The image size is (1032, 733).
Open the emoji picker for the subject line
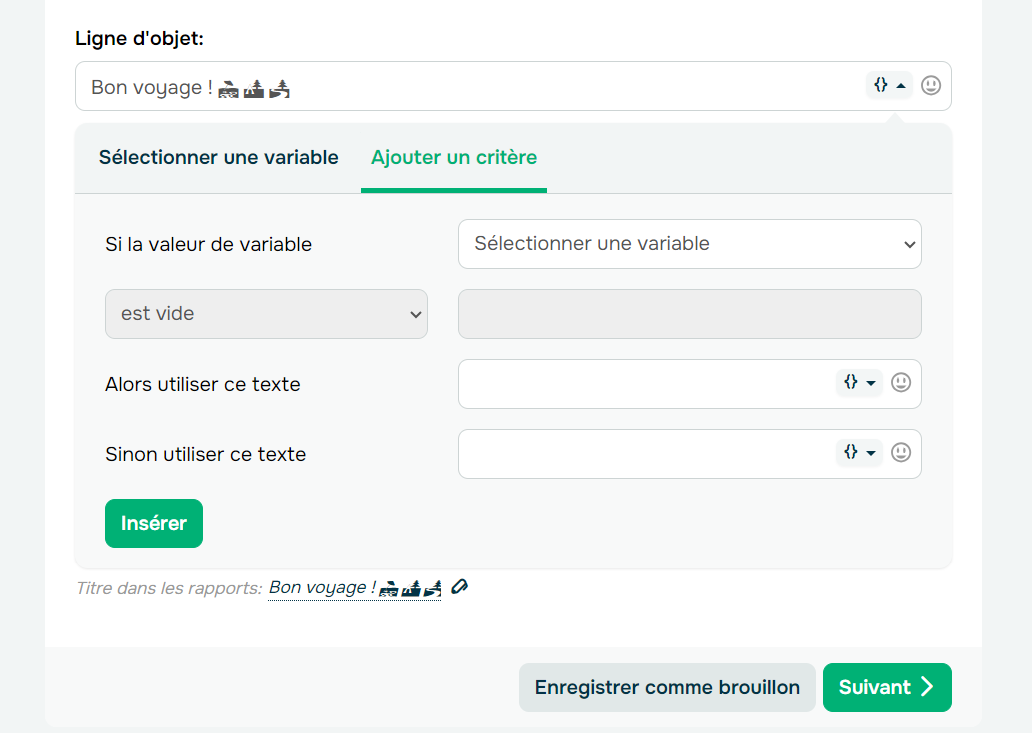(x=930, y=85)
